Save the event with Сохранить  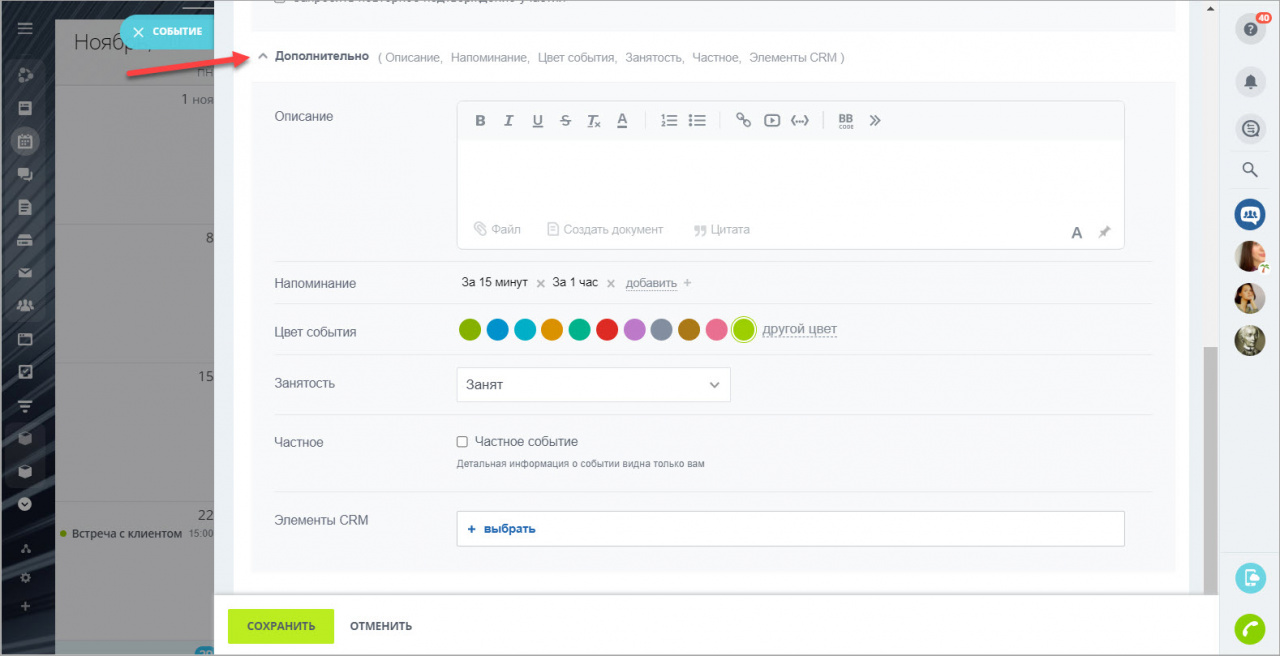[x=280, y=626]
